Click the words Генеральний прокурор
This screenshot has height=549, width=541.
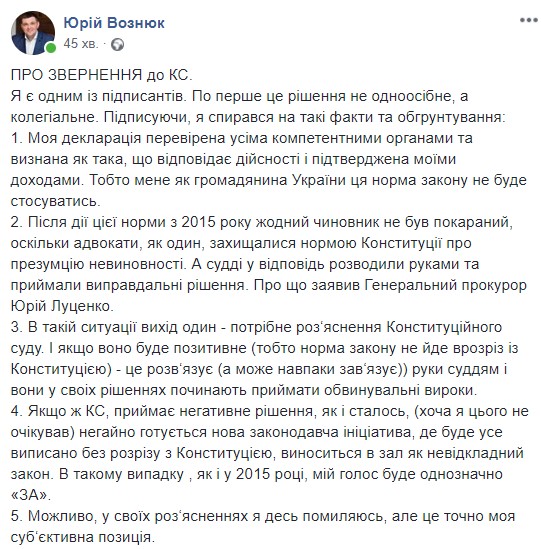coord(446,285)
